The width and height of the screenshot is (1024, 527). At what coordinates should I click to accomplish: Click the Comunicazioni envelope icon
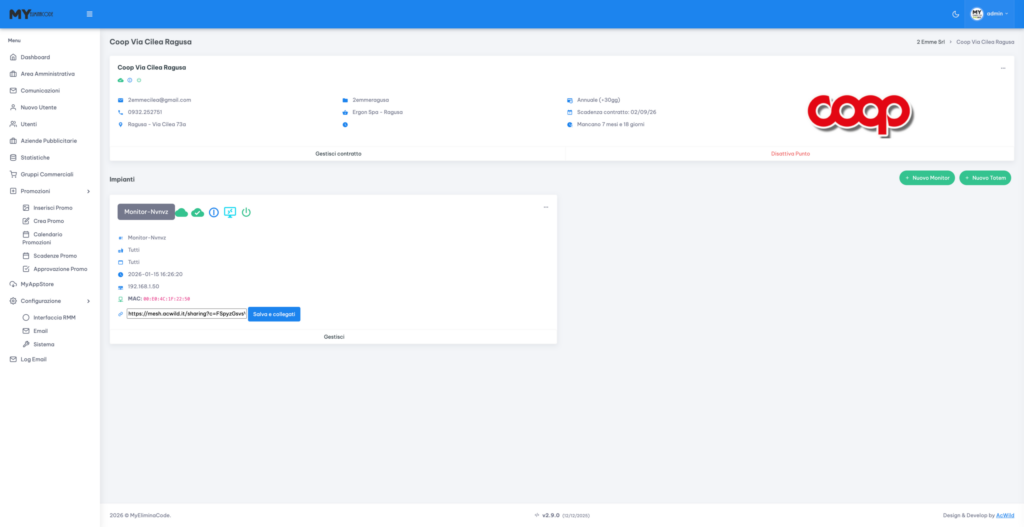coord(13,91)
